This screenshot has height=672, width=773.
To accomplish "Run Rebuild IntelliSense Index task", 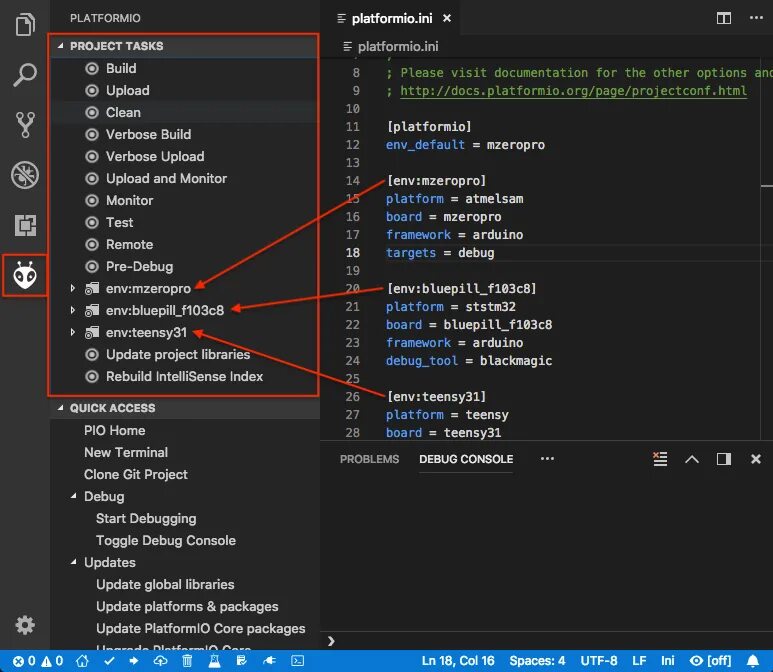I will pos(184,376).
